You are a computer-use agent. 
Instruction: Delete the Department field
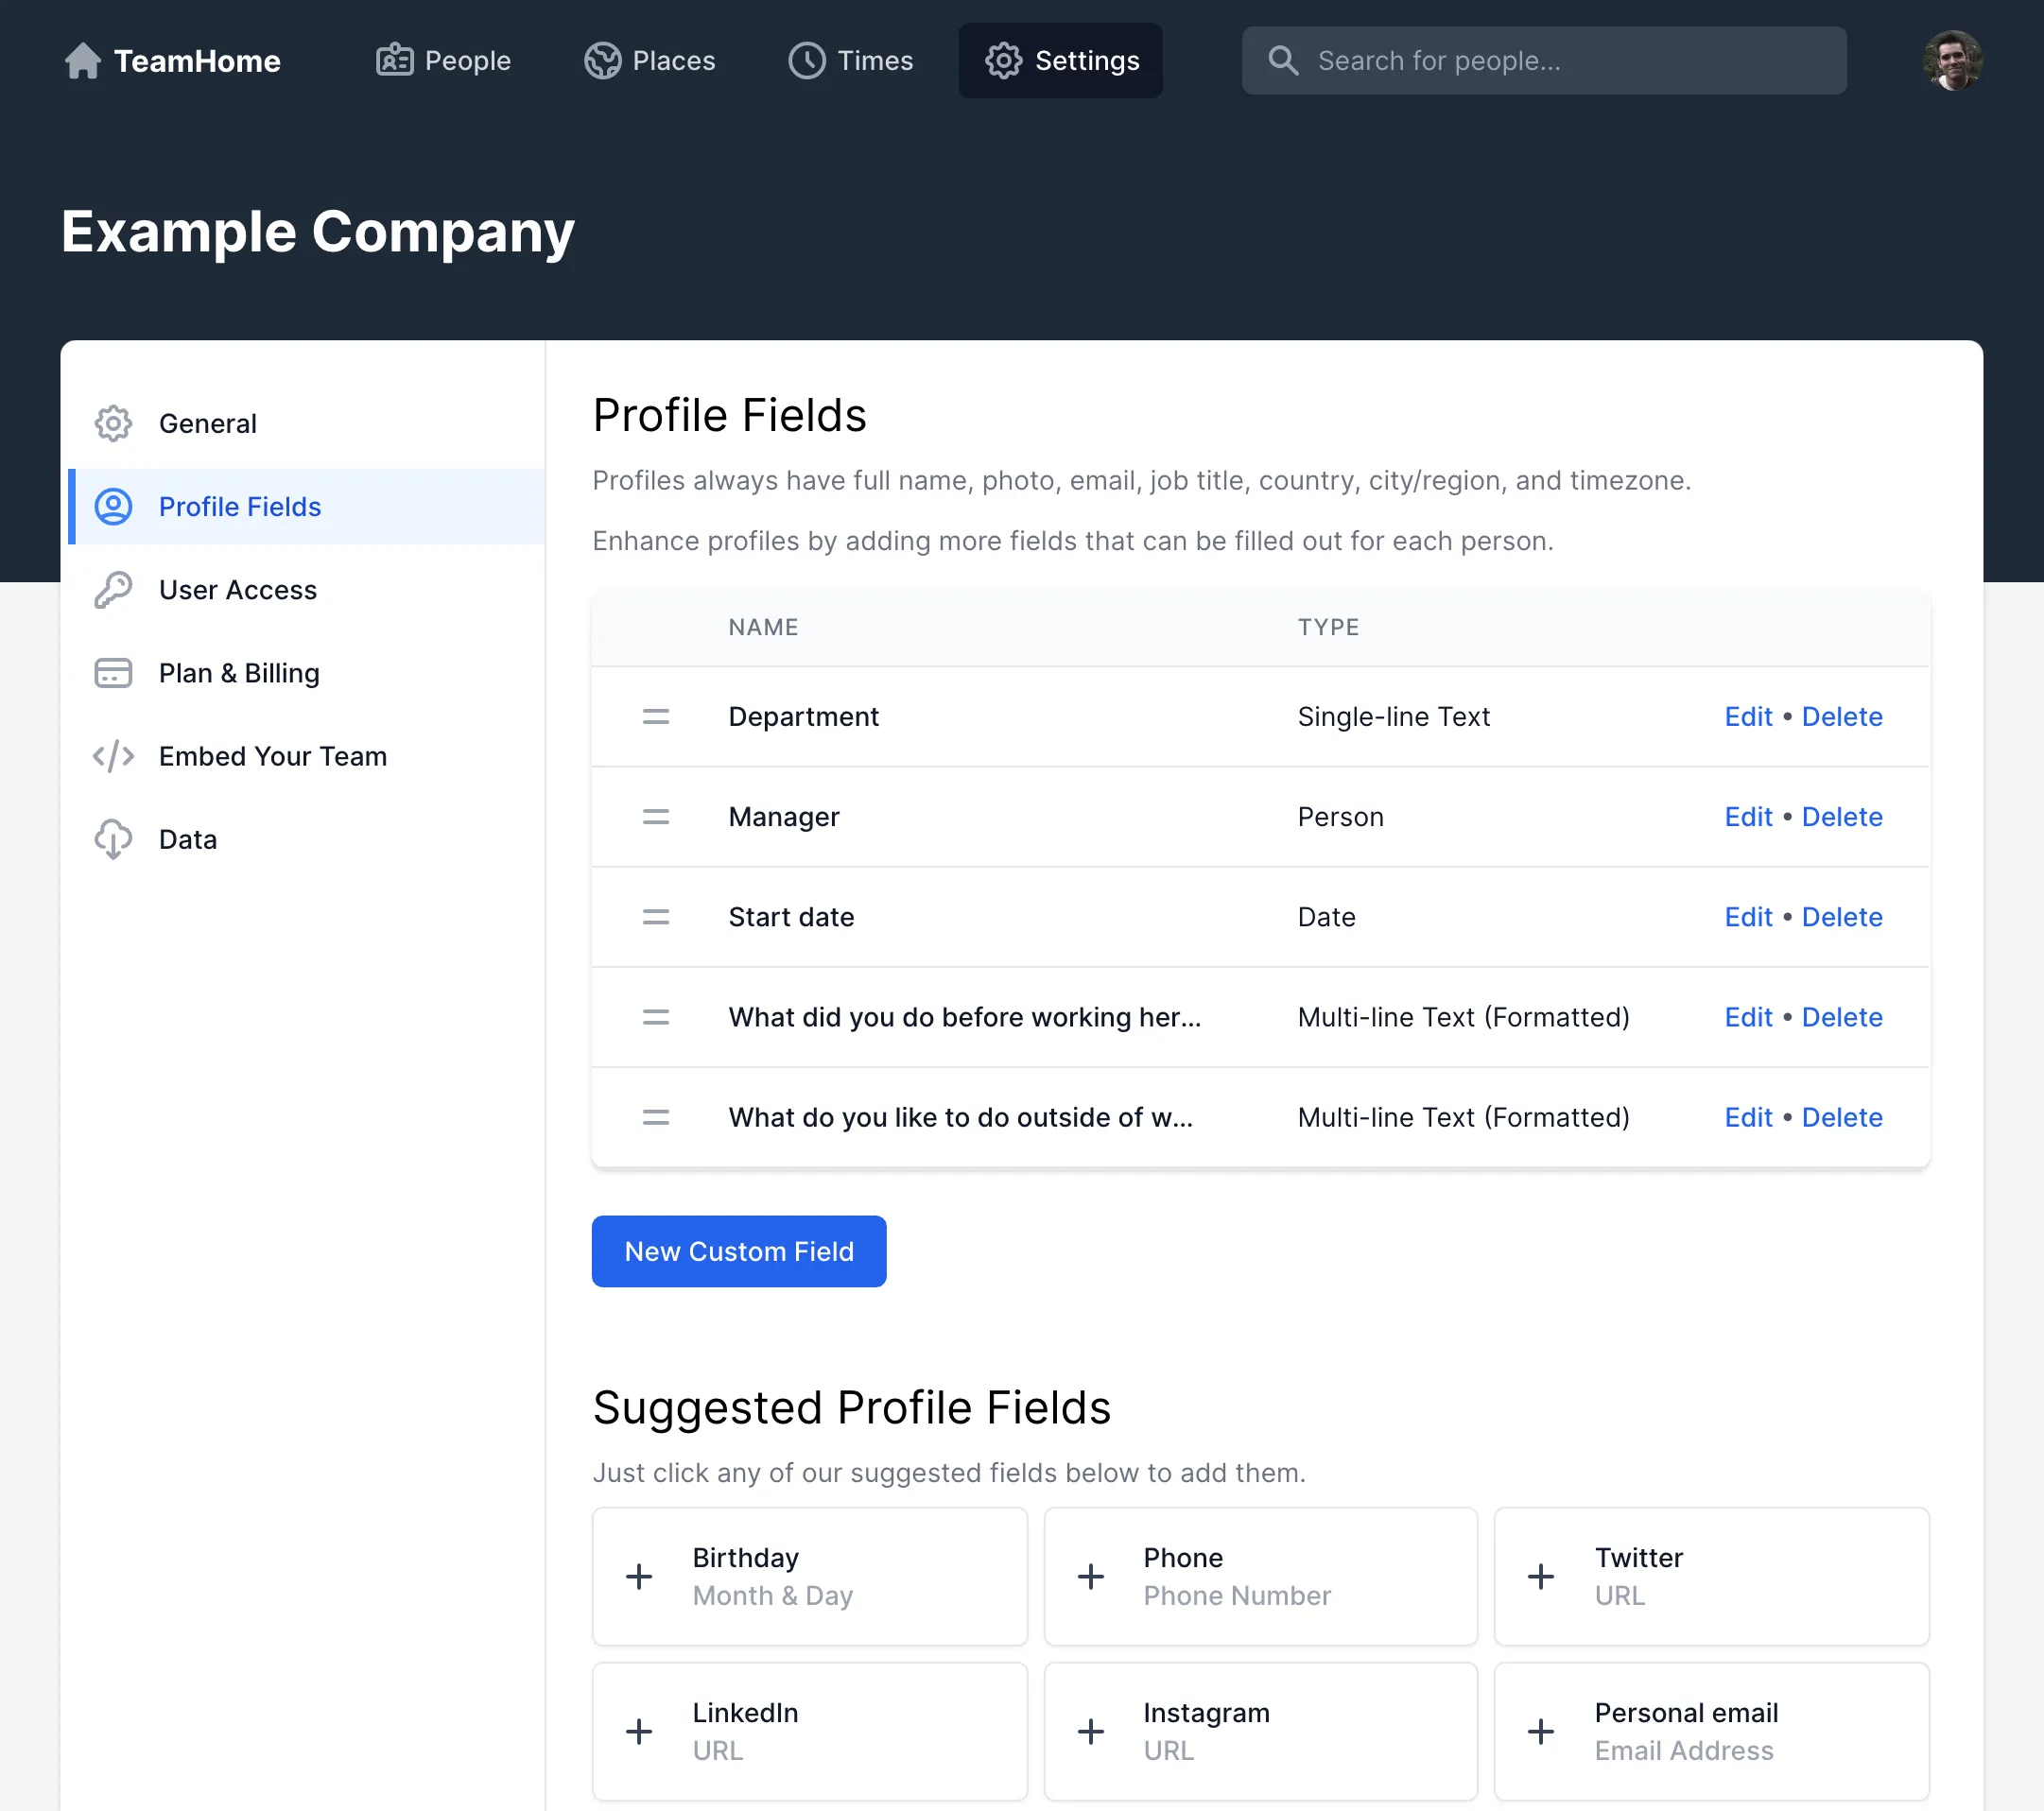coord(1842,717)
